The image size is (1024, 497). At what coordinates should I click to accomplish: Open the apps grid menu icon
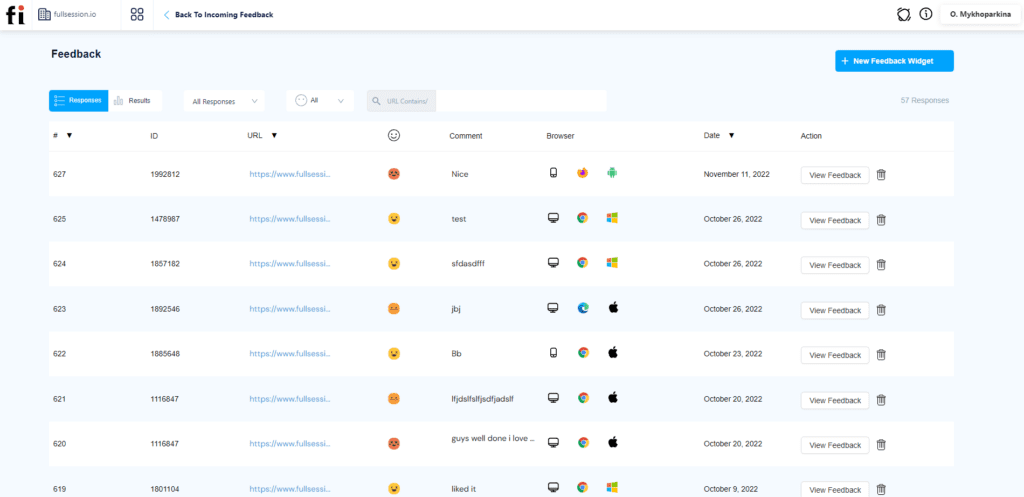pyautogui.click(x=137, y=15)
